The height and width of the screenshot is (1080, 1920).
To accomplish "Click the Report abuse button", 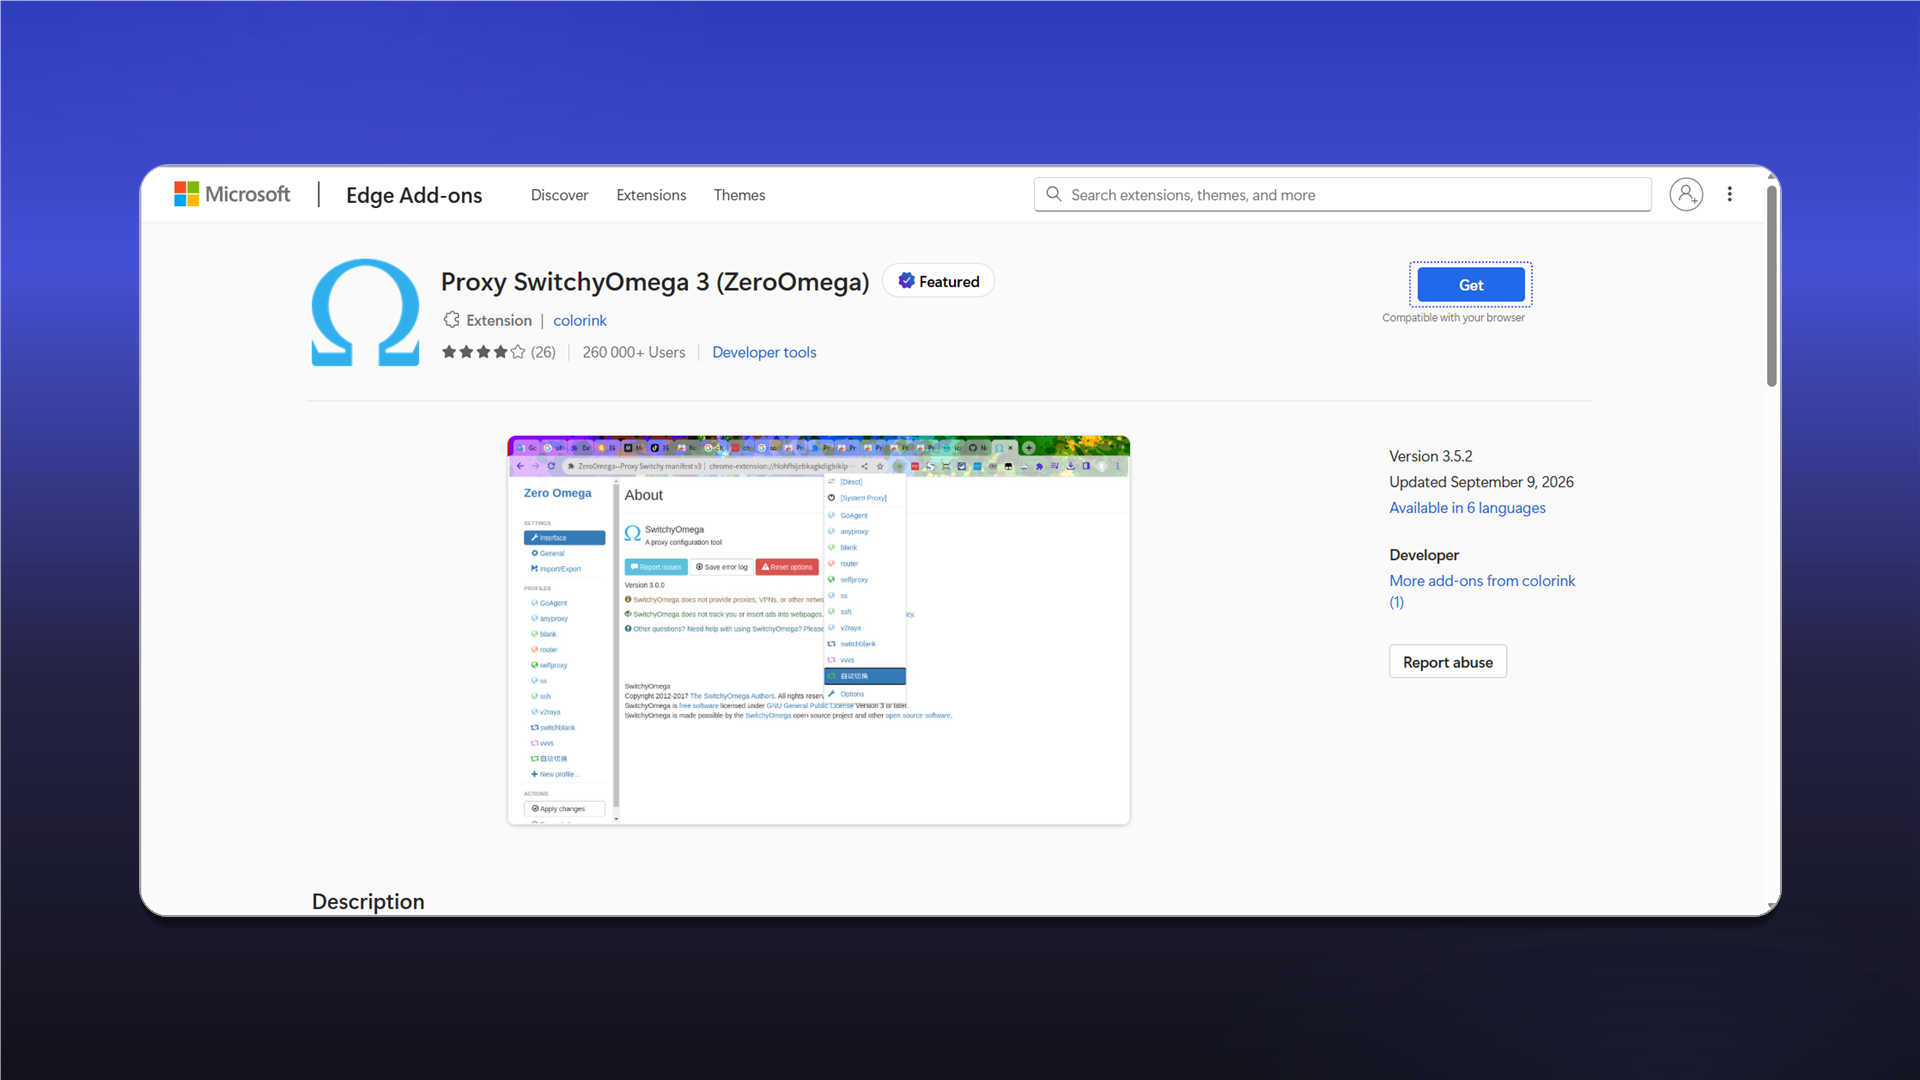I will 1447,662.
